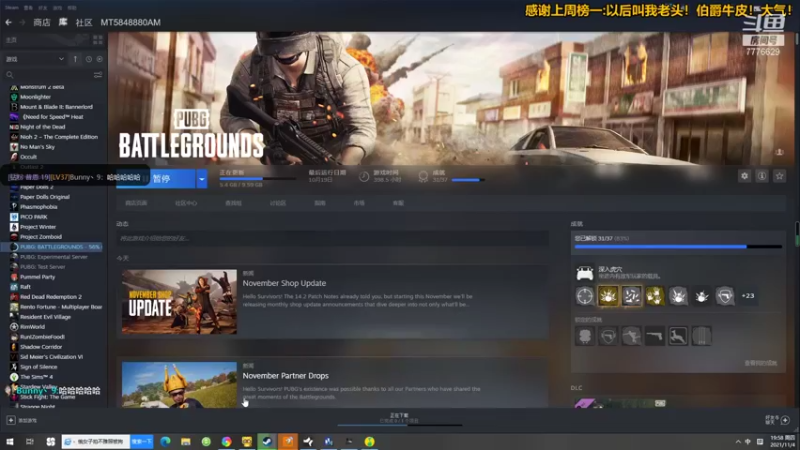
Task: Select Need for Speed Heat
Action: [x=53, y=117]
